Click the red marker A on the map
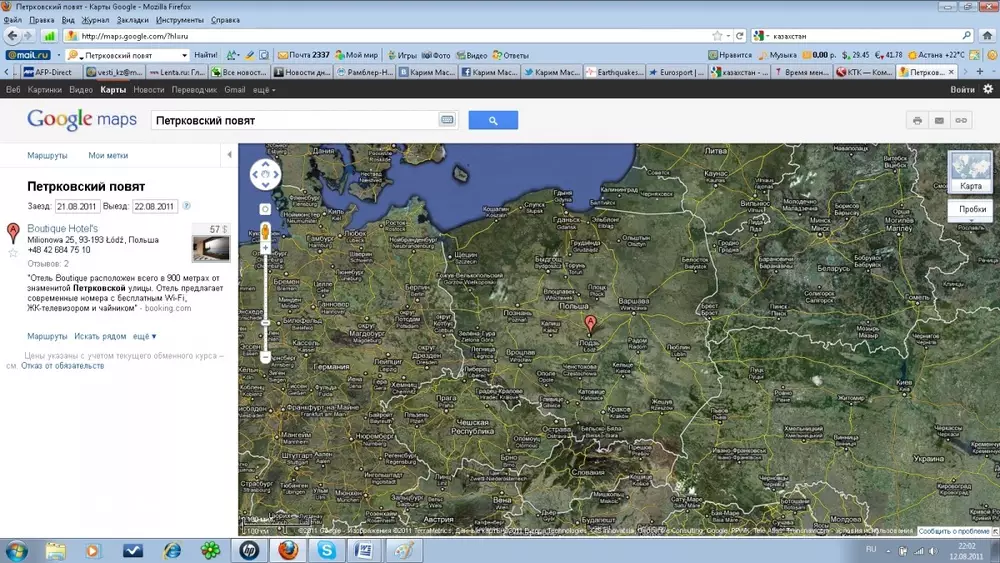This screenshot has height=563, width=1000. click(x=590, y=324)
